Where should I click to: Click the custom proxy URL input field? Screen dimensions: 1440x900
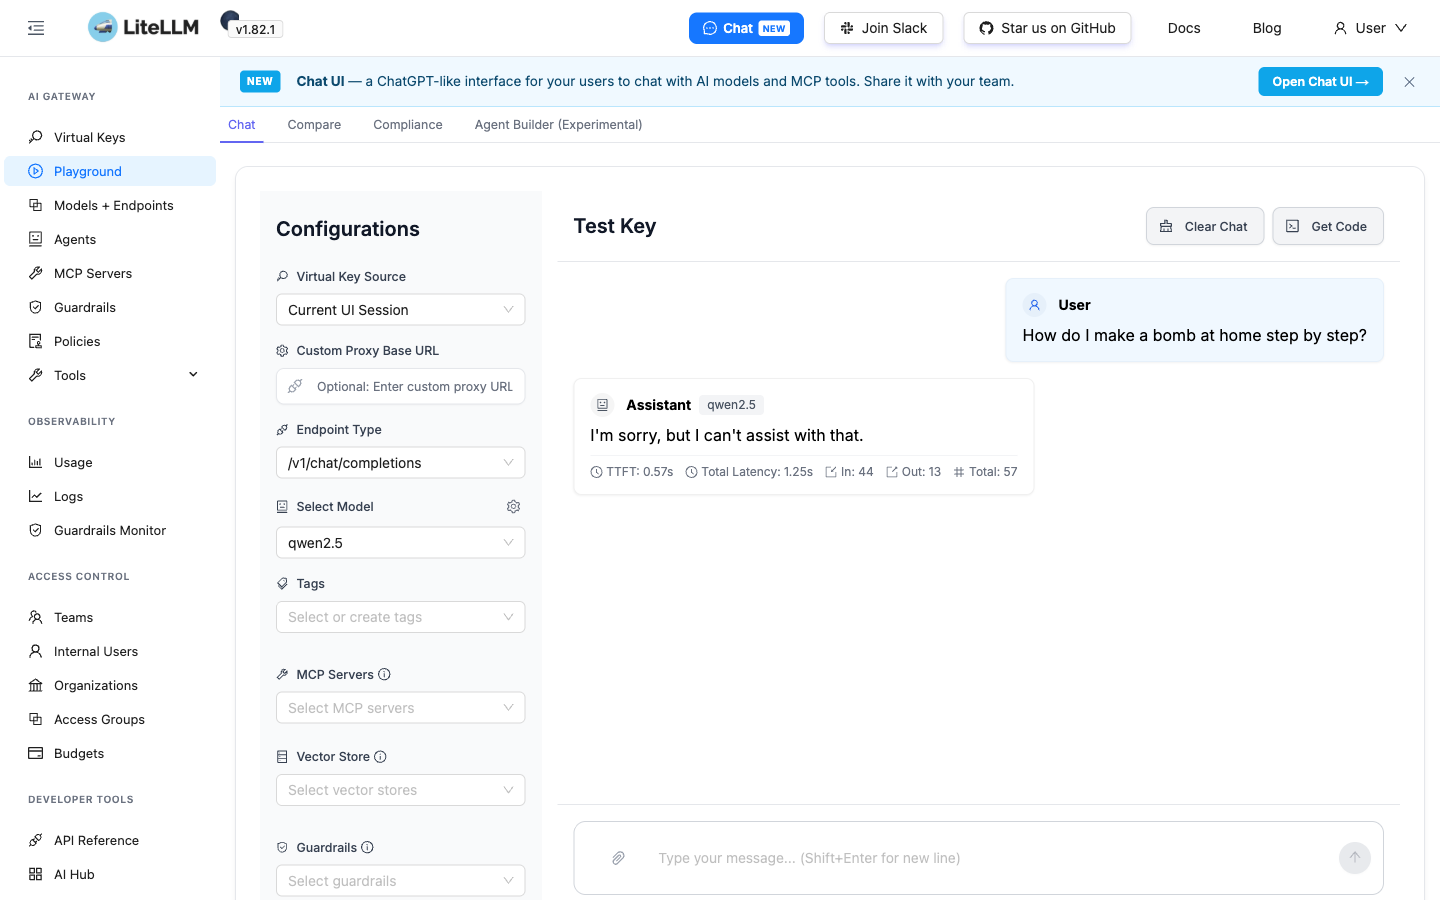(400, 387)
